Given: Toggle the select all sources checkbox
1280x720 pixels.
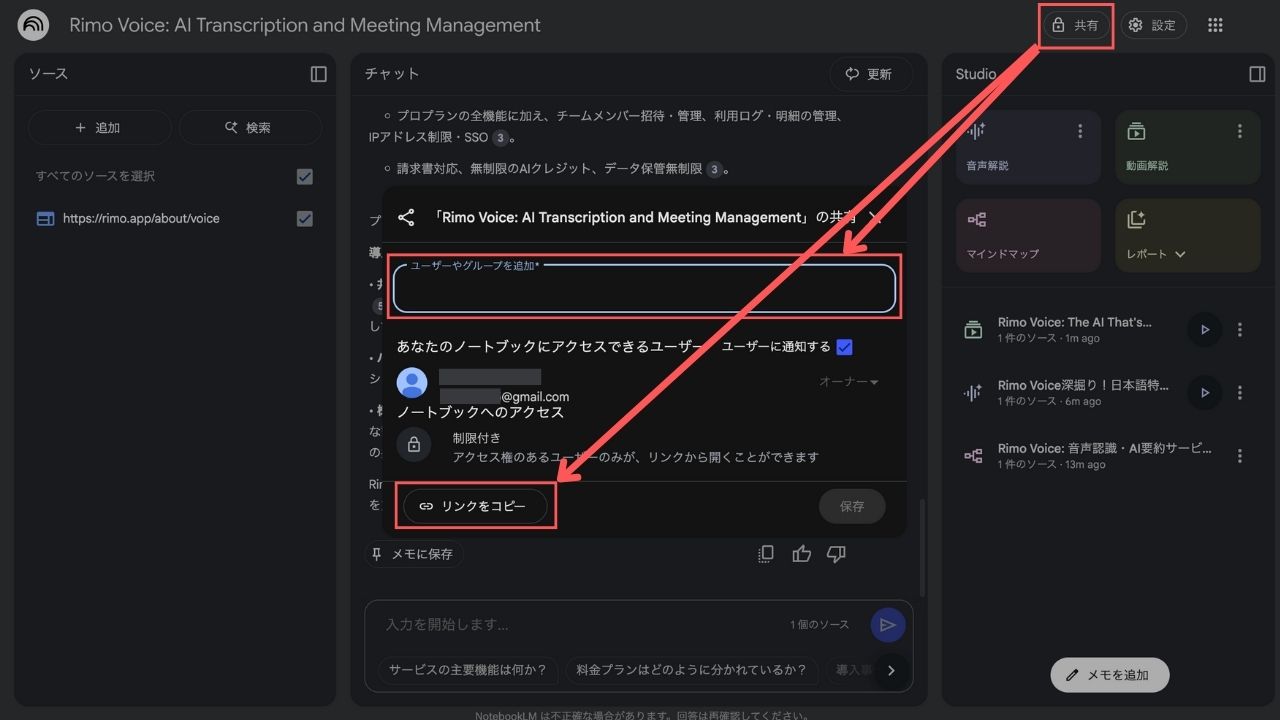Looking at the screenshot, I should tap(305, 177).
